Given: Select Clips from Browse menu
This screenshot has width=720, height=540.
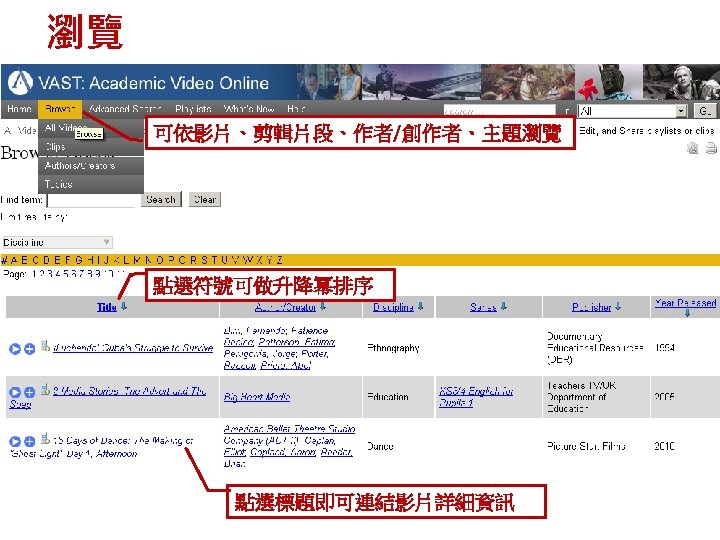Looking at the screenshot, I should point(91,146).
